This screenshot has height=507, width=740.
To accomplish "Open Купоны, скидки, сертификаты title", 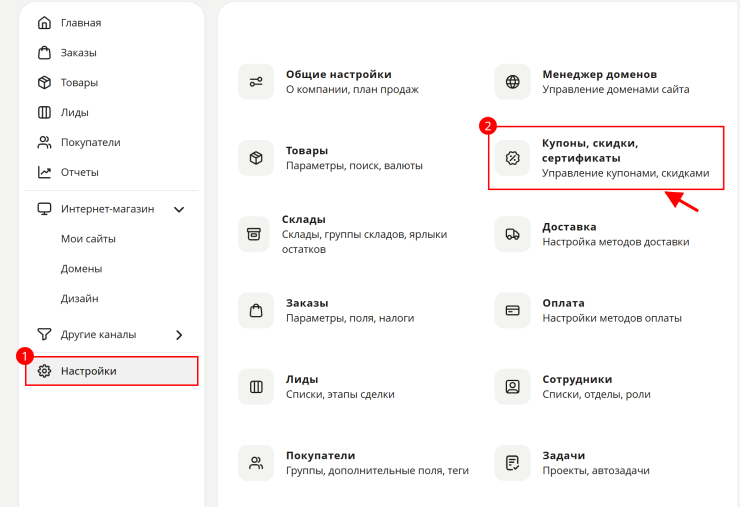I will click(590, 151).
